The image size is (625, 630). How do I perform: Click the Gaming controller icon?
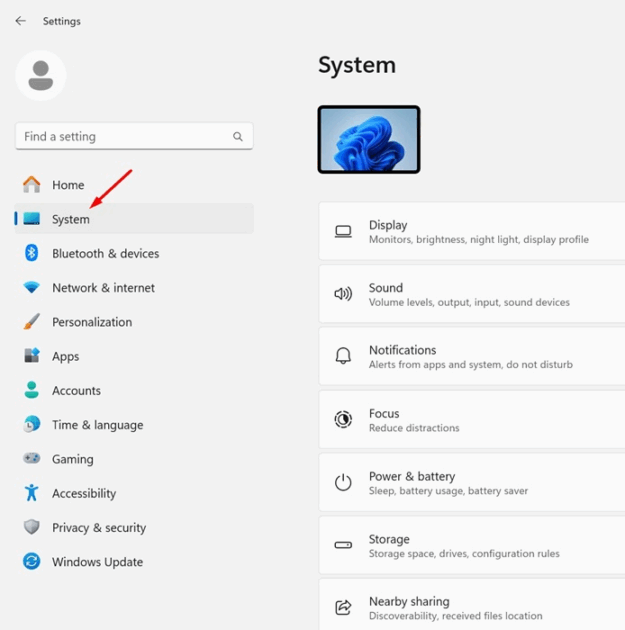pyautogui.click(x=31, y=458)
